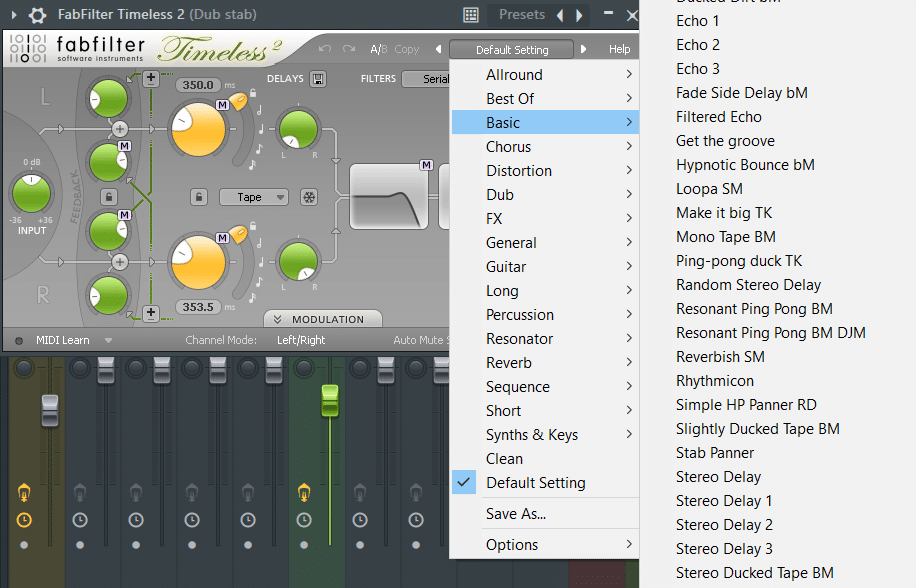The height and width of the screenshot is (588, 916).
Task: Click the plus button at bottom right channel
Action: tap(151, 313)
